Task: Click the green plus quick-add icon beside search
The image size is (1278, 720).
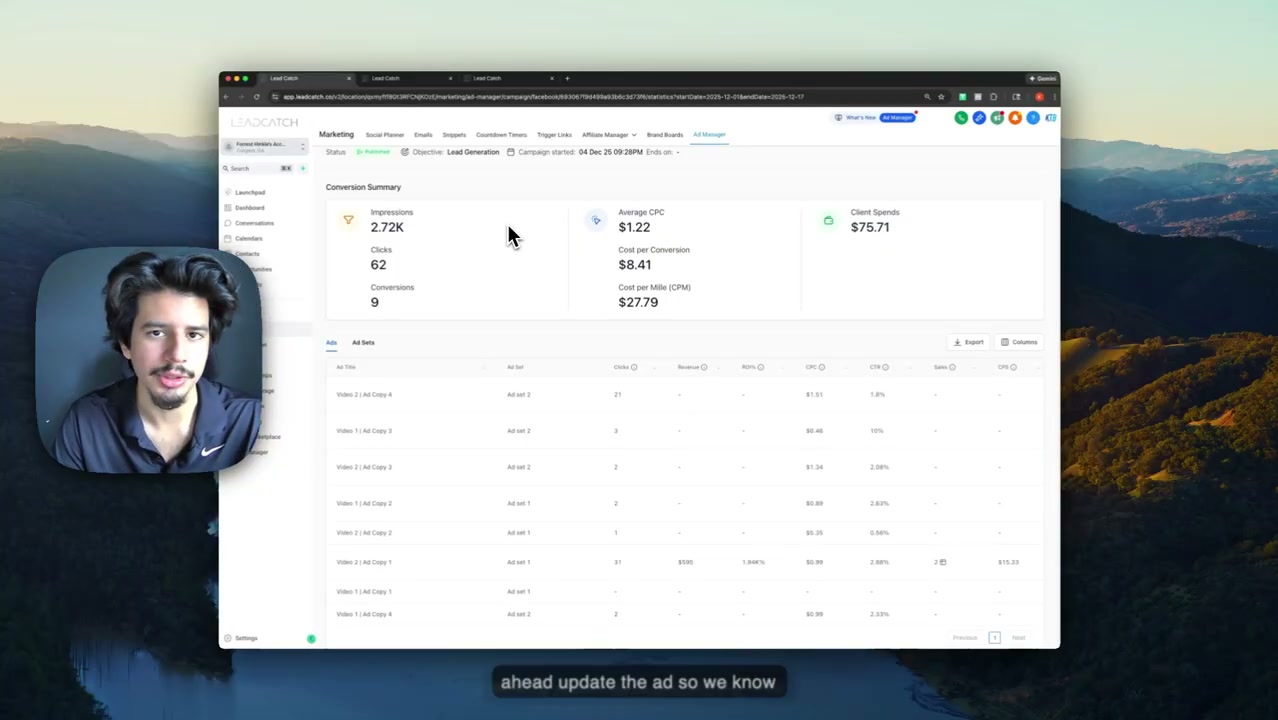Action: click(x=303, y=168)
